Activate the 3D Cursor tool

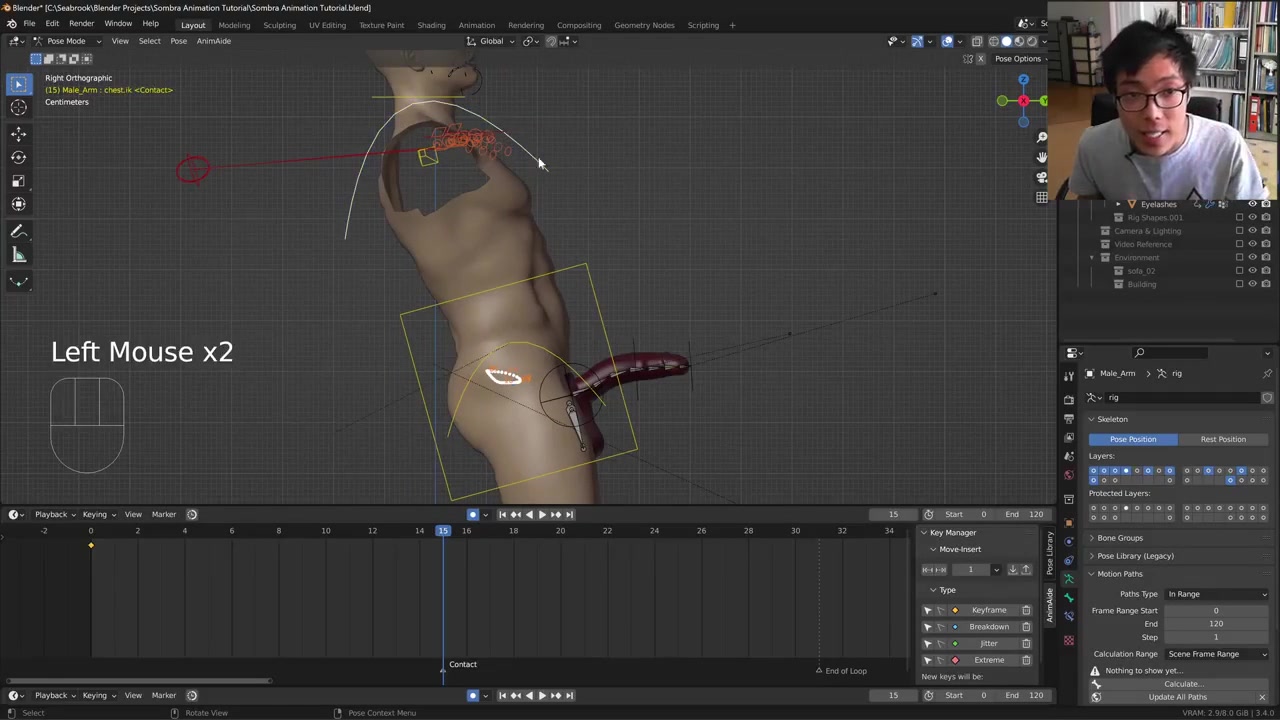[x=18, y=108]
